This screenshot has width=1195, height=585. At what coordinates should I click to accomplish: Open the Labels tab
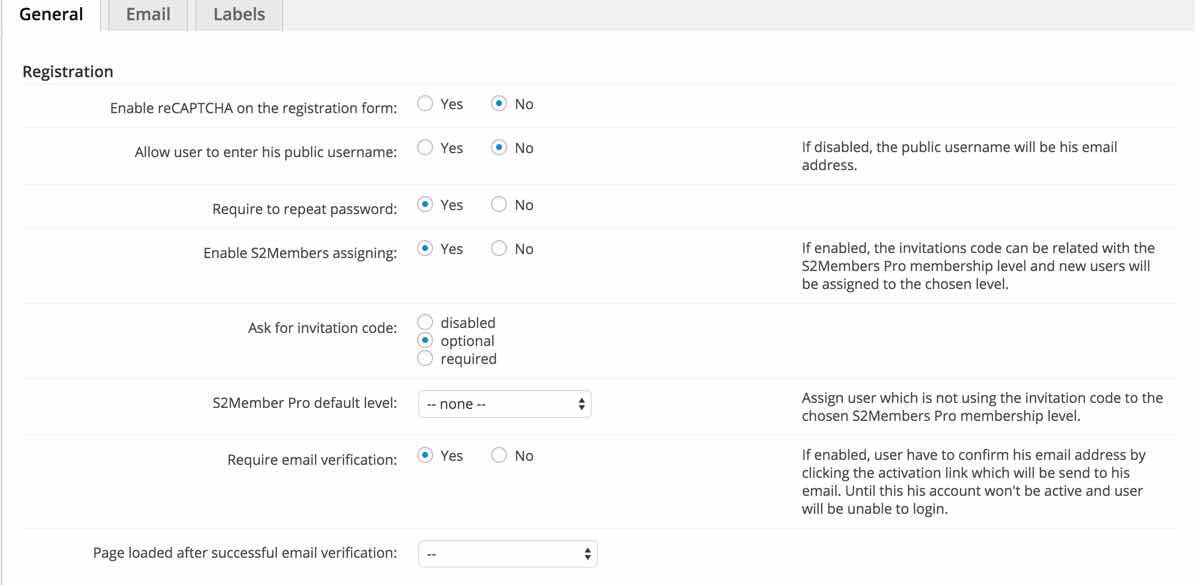coord(239,15)
